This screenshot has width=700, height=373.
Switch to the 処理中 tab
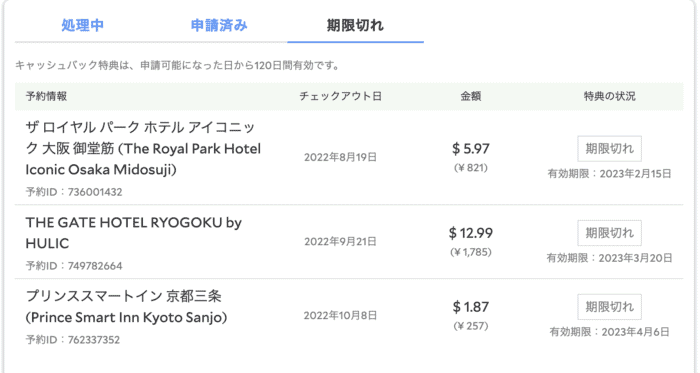[83, 25]
